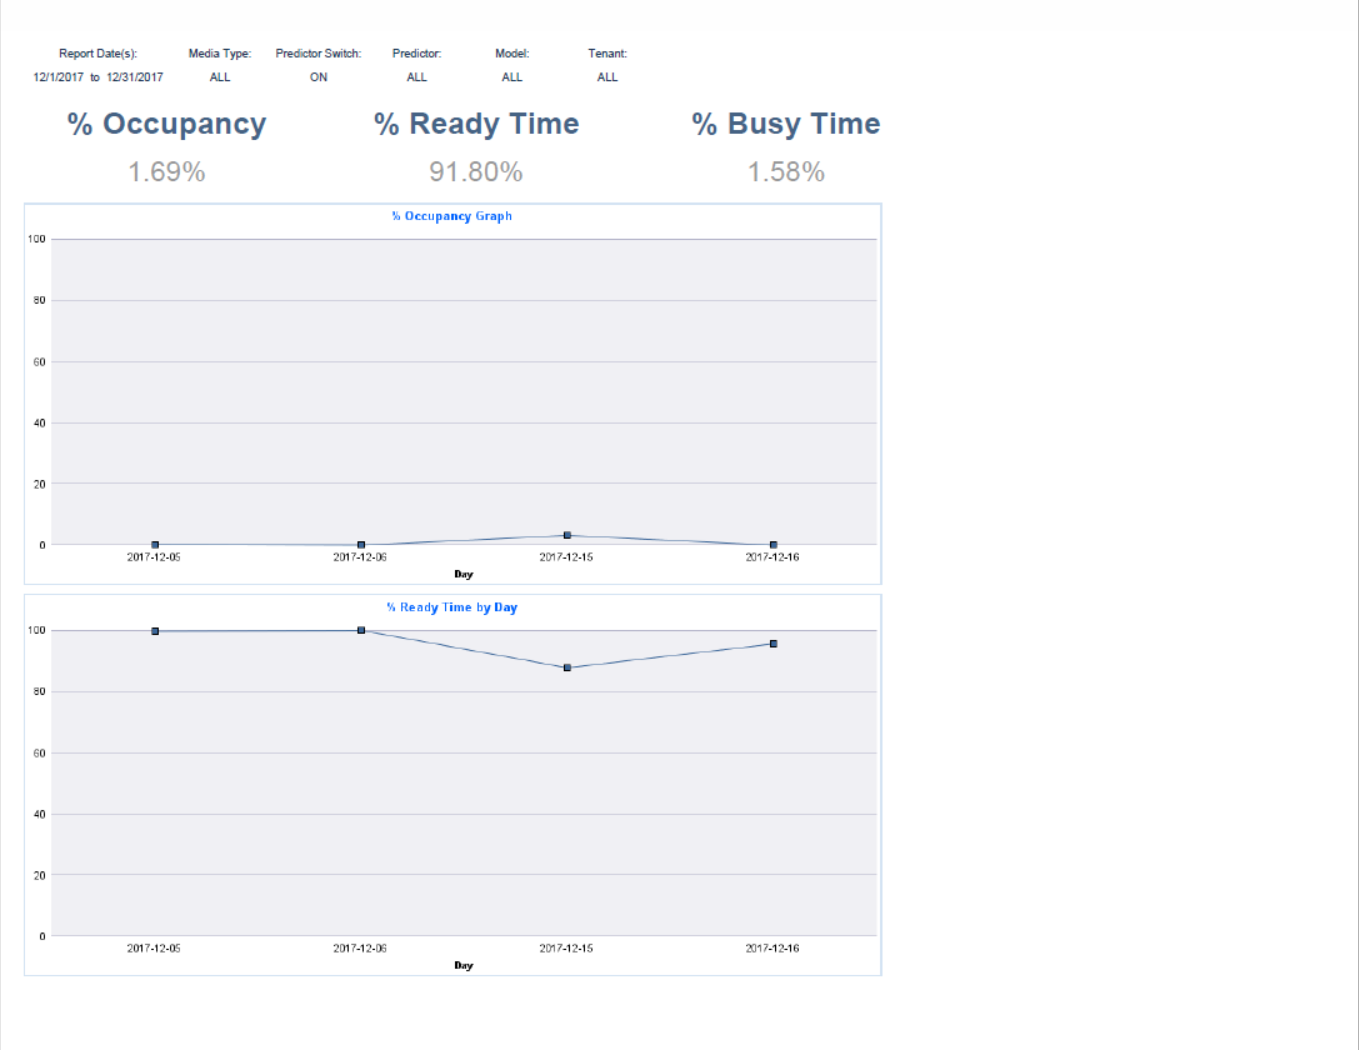This screenshot has width=1359, height=1050.
Task: Select the 2017-12-15 occupancy graph marker
Action: [x=567, y=535]
